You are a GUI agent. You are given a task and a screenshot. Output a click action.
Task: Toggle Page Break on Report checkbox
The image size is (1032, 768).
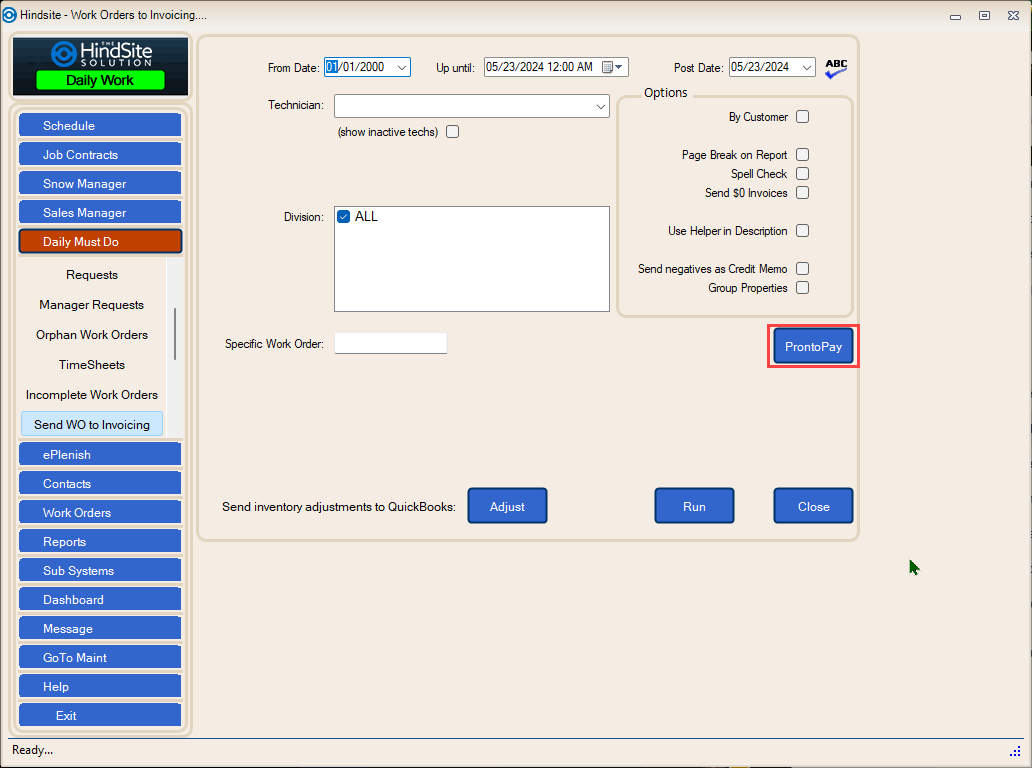tap(802, 155)
